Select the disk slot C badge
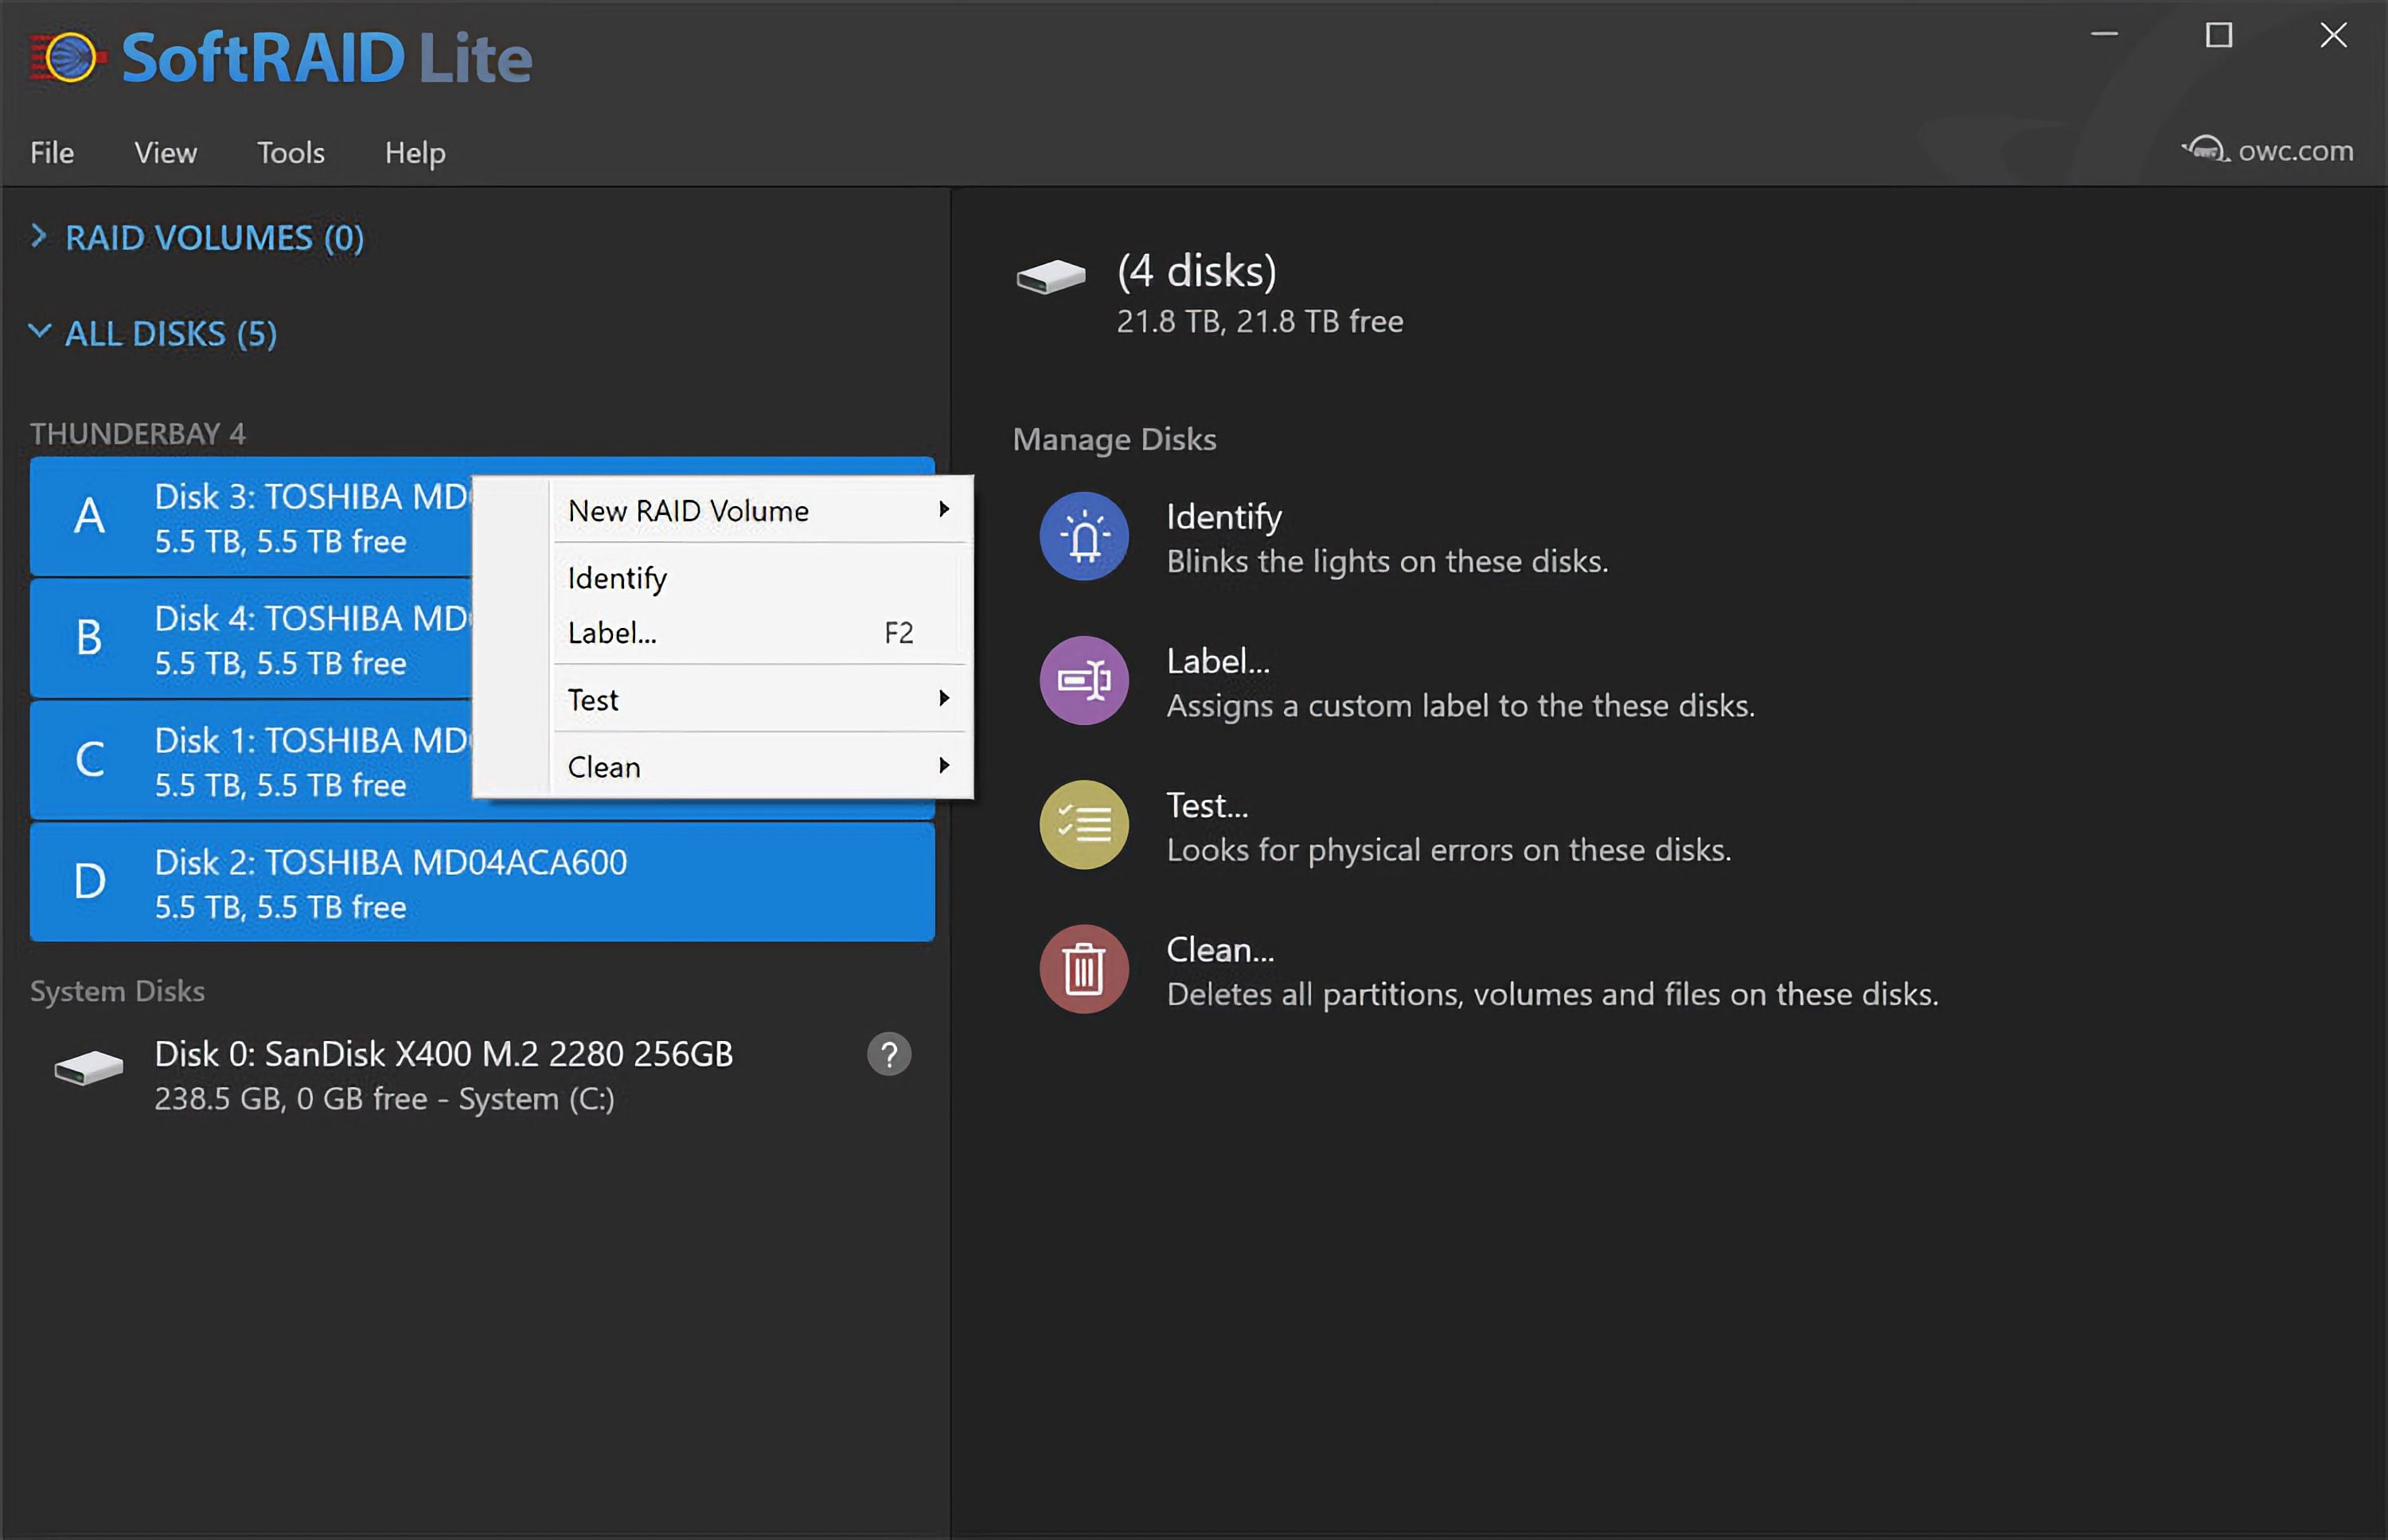The width and height of the screenshot is (2388, 1540). tap(89, 760)
